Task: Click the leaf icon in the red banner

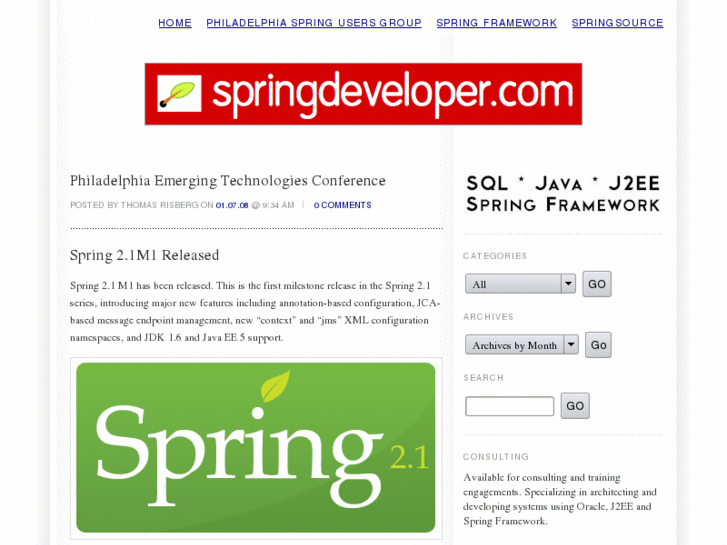Action: [x=179, y=94]
